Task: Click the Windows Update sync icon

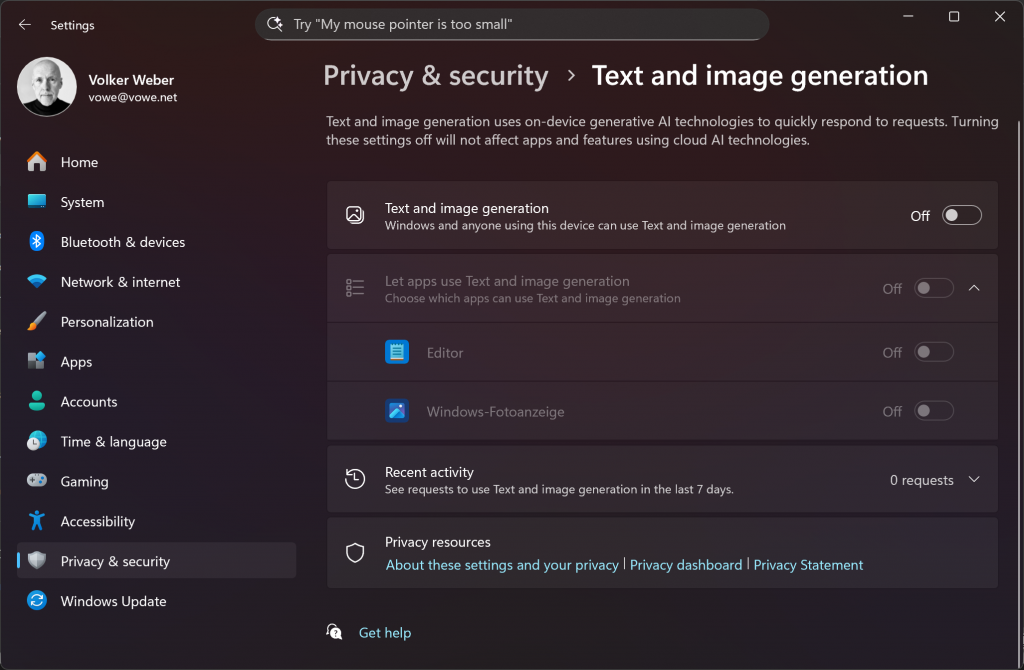Action: click(37, 601)
